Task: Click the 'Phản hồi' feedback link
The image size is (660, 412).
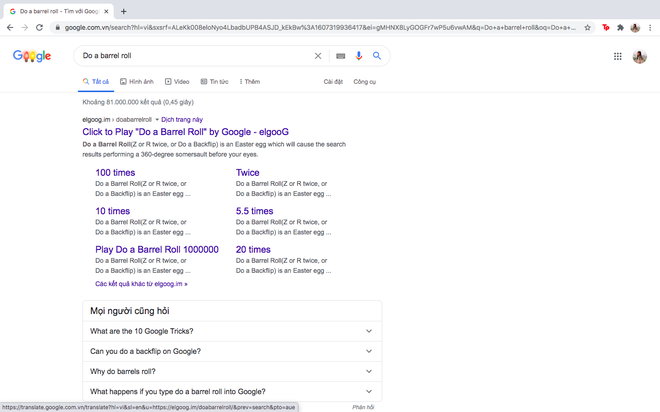Action: [x=363, y=407]
